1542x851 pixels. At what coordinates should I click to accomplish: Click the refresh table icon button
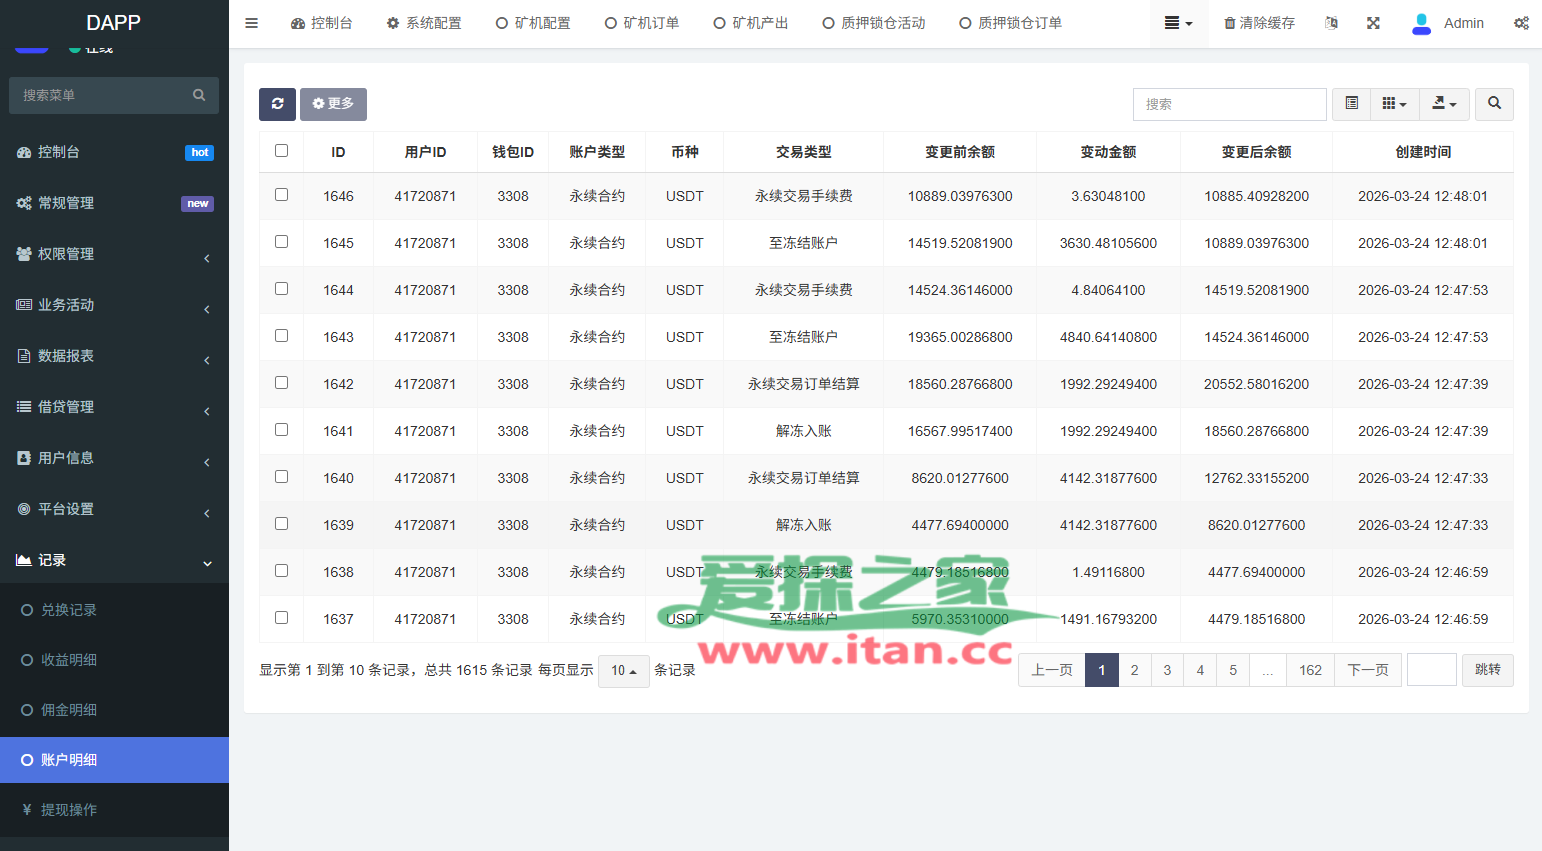pyautogui.click(x=277, y=104)
